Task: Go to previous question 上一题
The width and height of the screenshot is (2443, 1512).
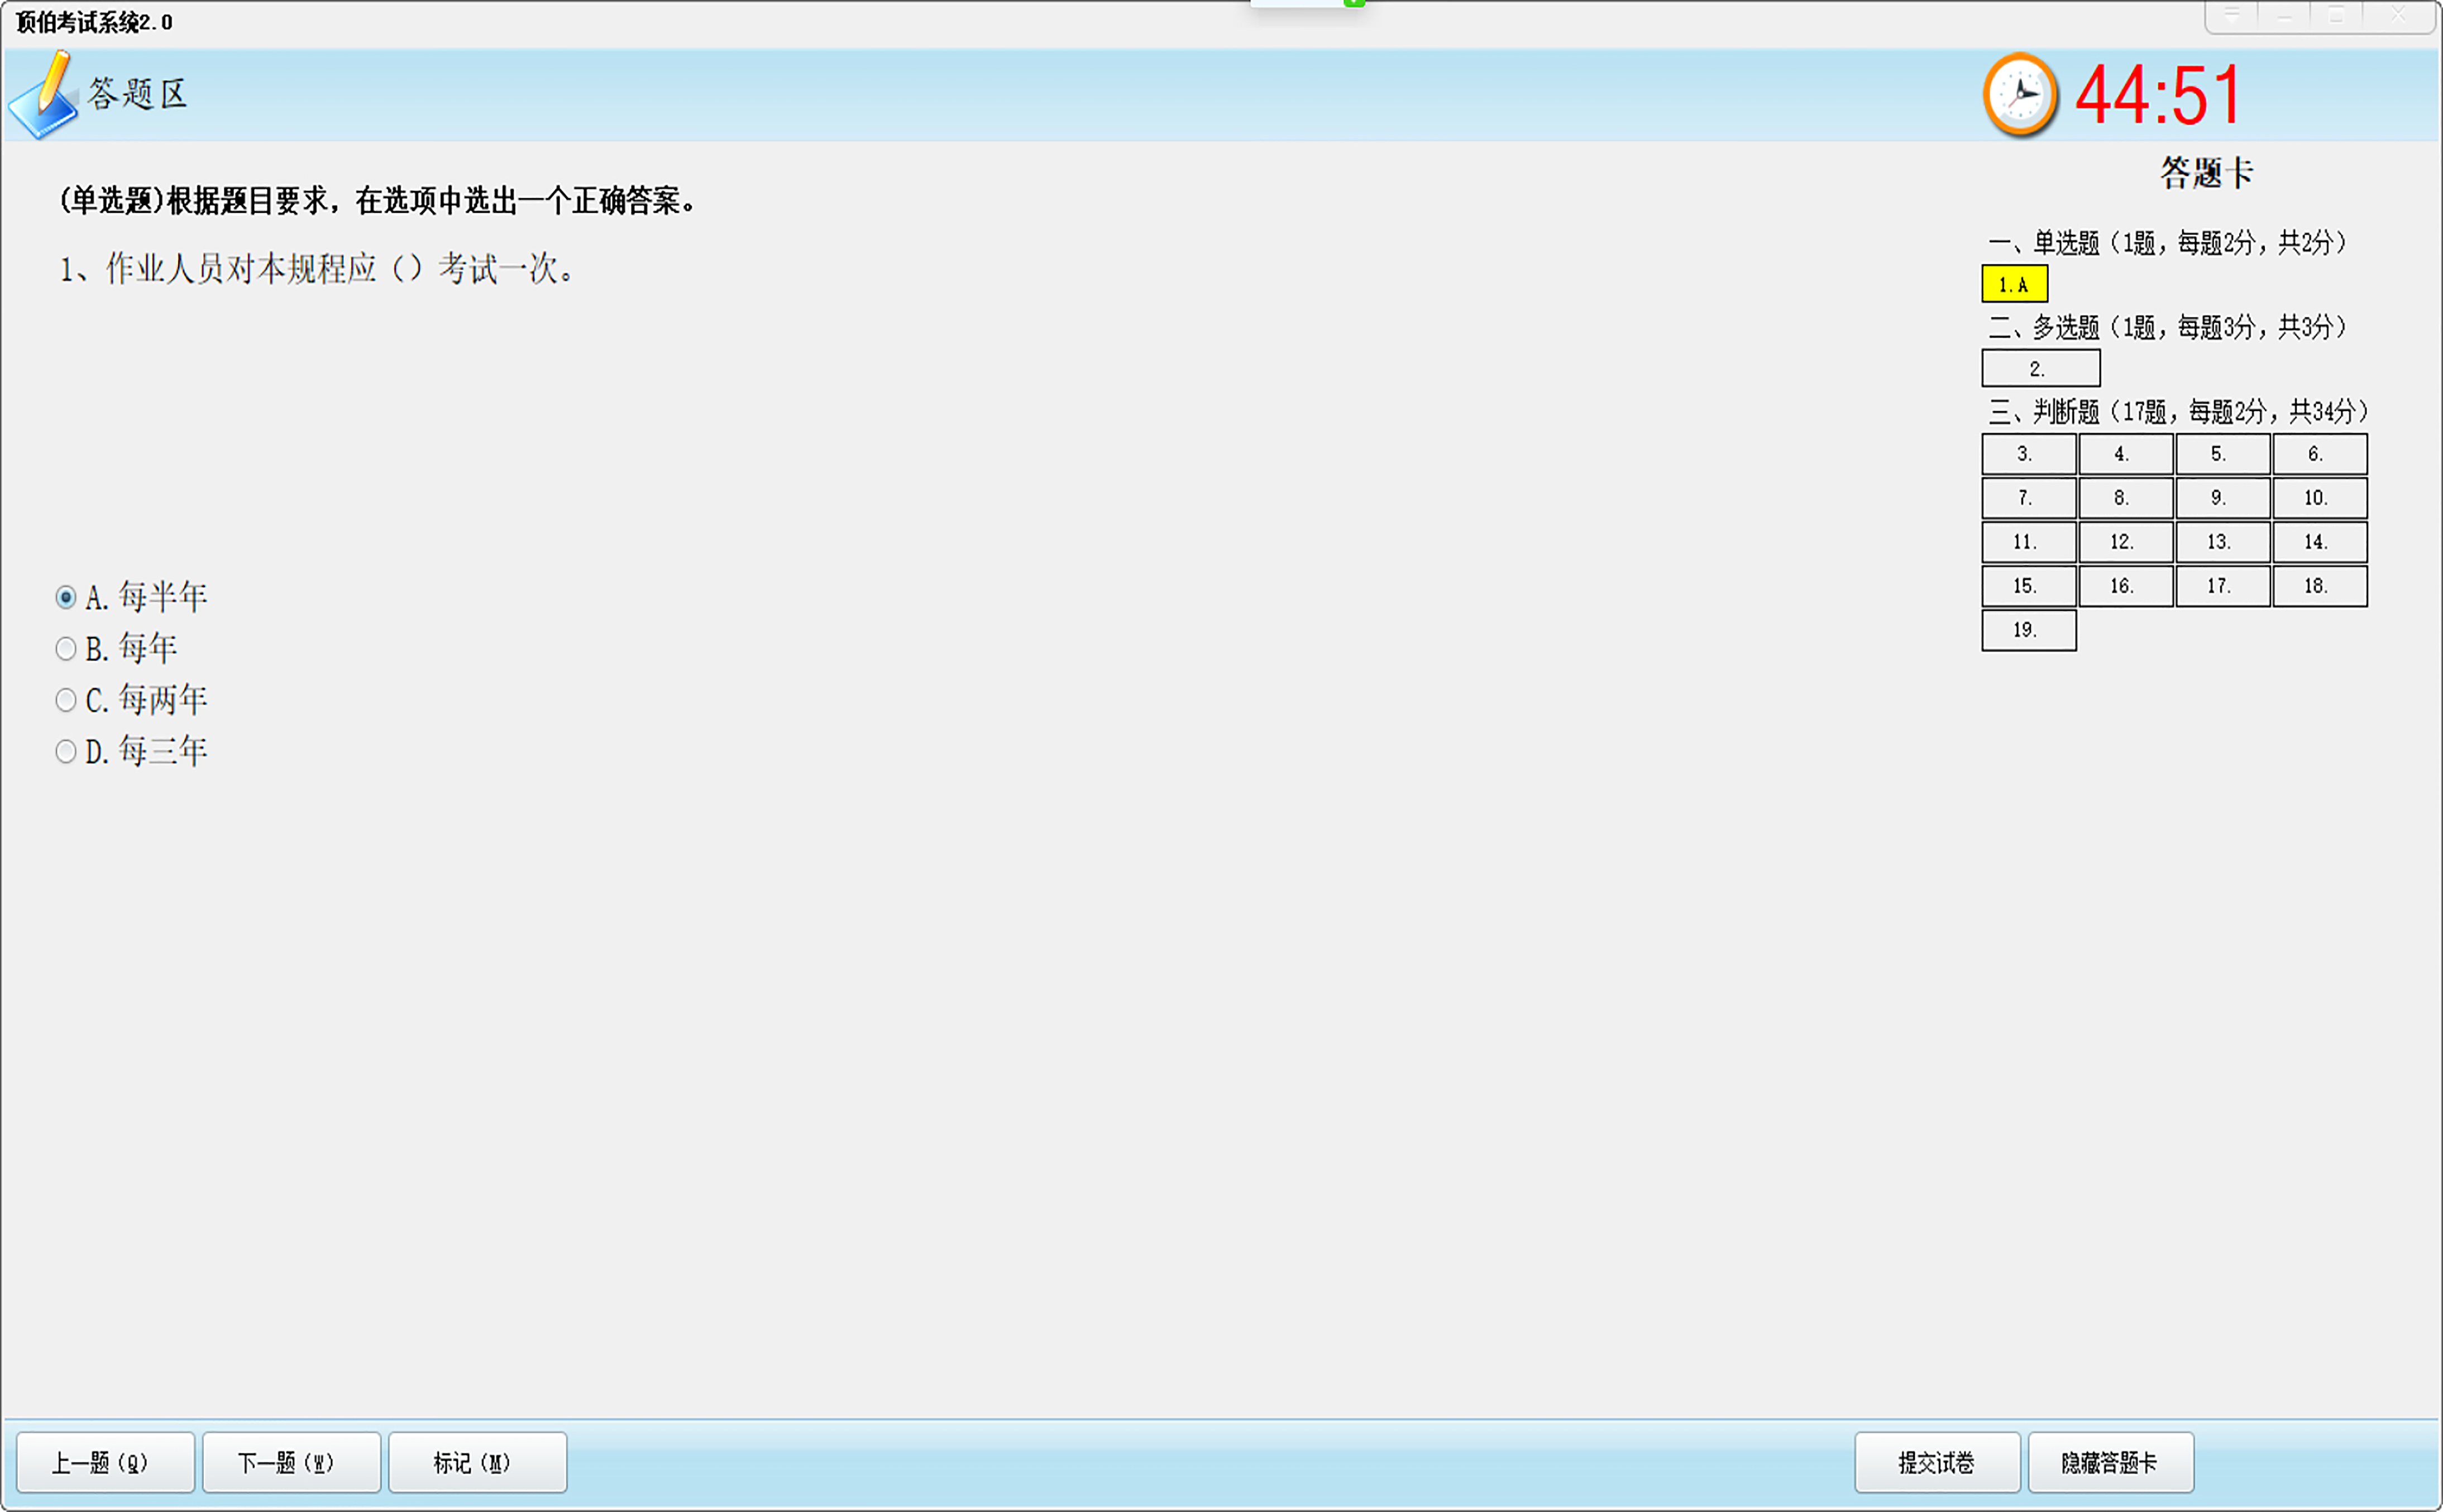Action: [x=105, y=1462]
